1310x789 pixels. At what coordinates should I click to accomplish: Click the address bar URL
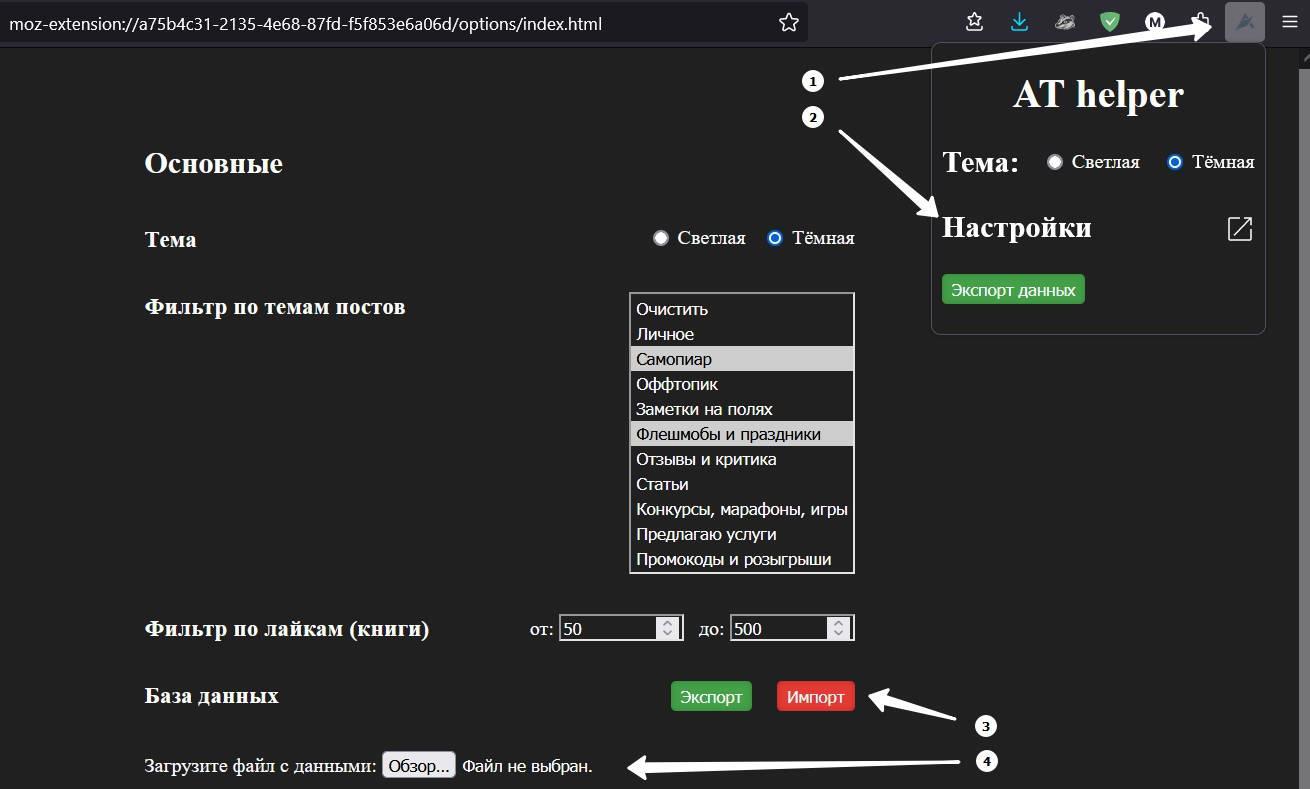pos(306,23)
